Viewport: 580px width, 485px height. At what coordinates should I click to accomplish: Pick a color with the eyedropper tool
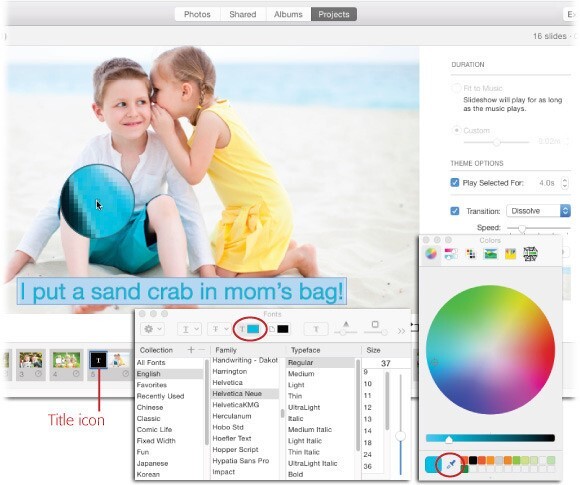coord(450,464)
